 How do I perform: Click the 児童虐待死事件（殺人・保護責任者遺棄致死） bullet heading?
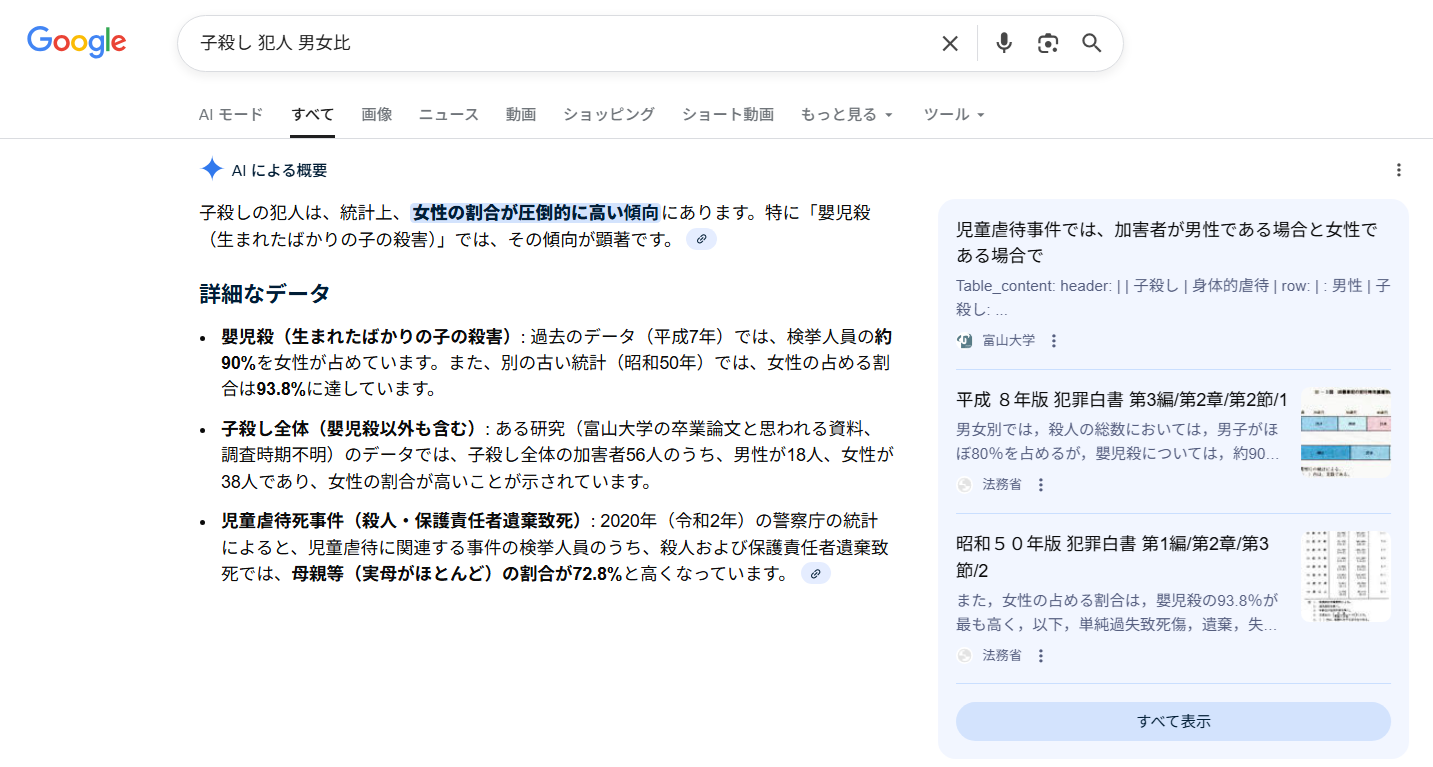click(x=403, y=521)
